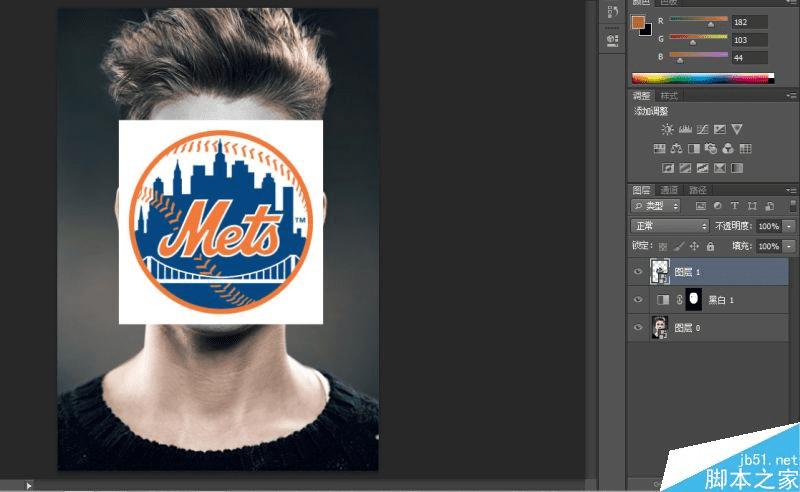The height and width of the screenshot is (492, 800).
Task: Add a Curves adjustment layer
Action: point(703,129)
